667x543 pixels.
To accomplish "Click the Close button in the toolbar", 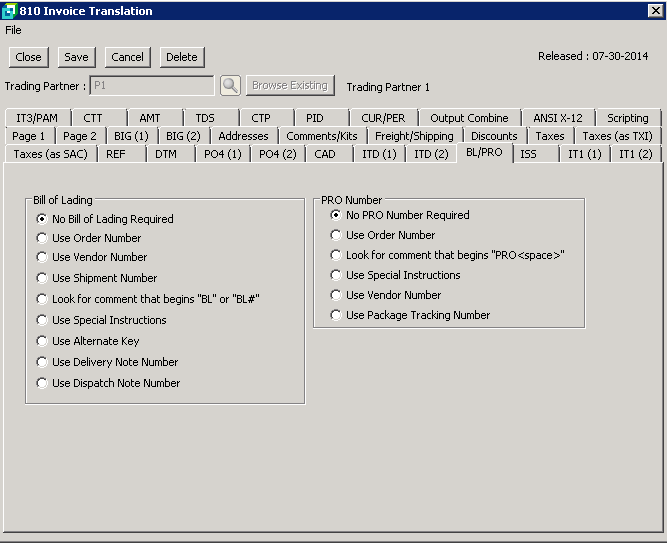I will [28, 57].
